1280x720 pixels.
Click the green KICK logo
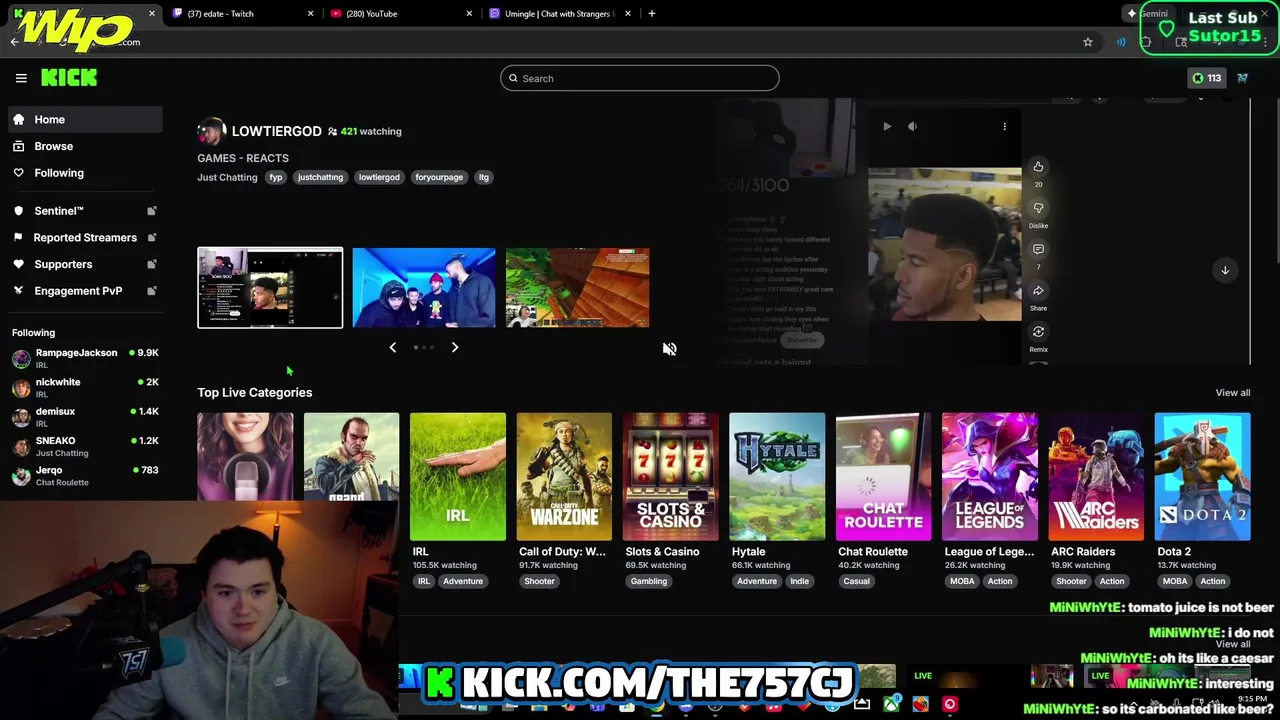[69, 78]
